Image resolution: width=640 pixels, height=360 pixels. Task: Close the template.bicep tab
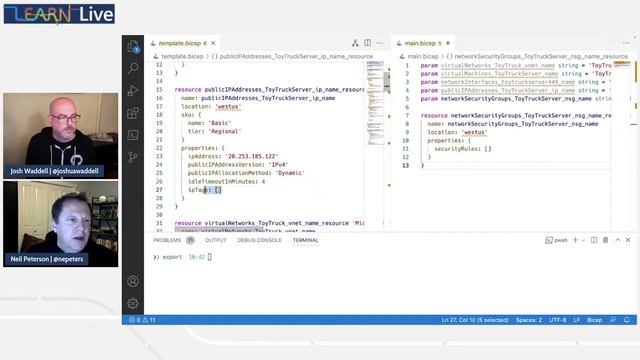tap(213, 43)
